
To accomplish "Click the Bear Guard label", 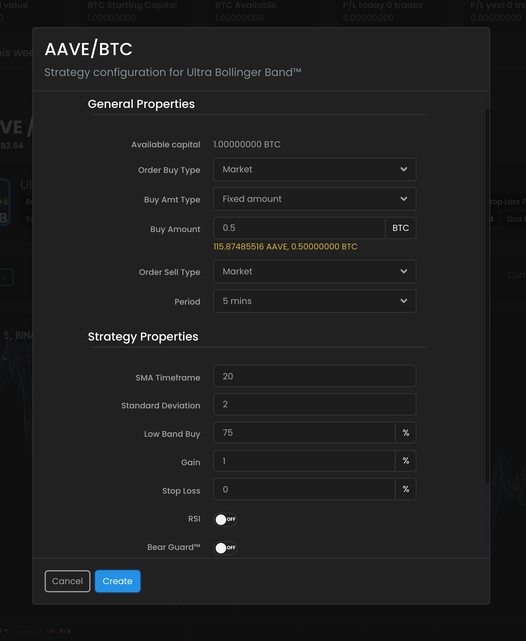I will (174, 547).
